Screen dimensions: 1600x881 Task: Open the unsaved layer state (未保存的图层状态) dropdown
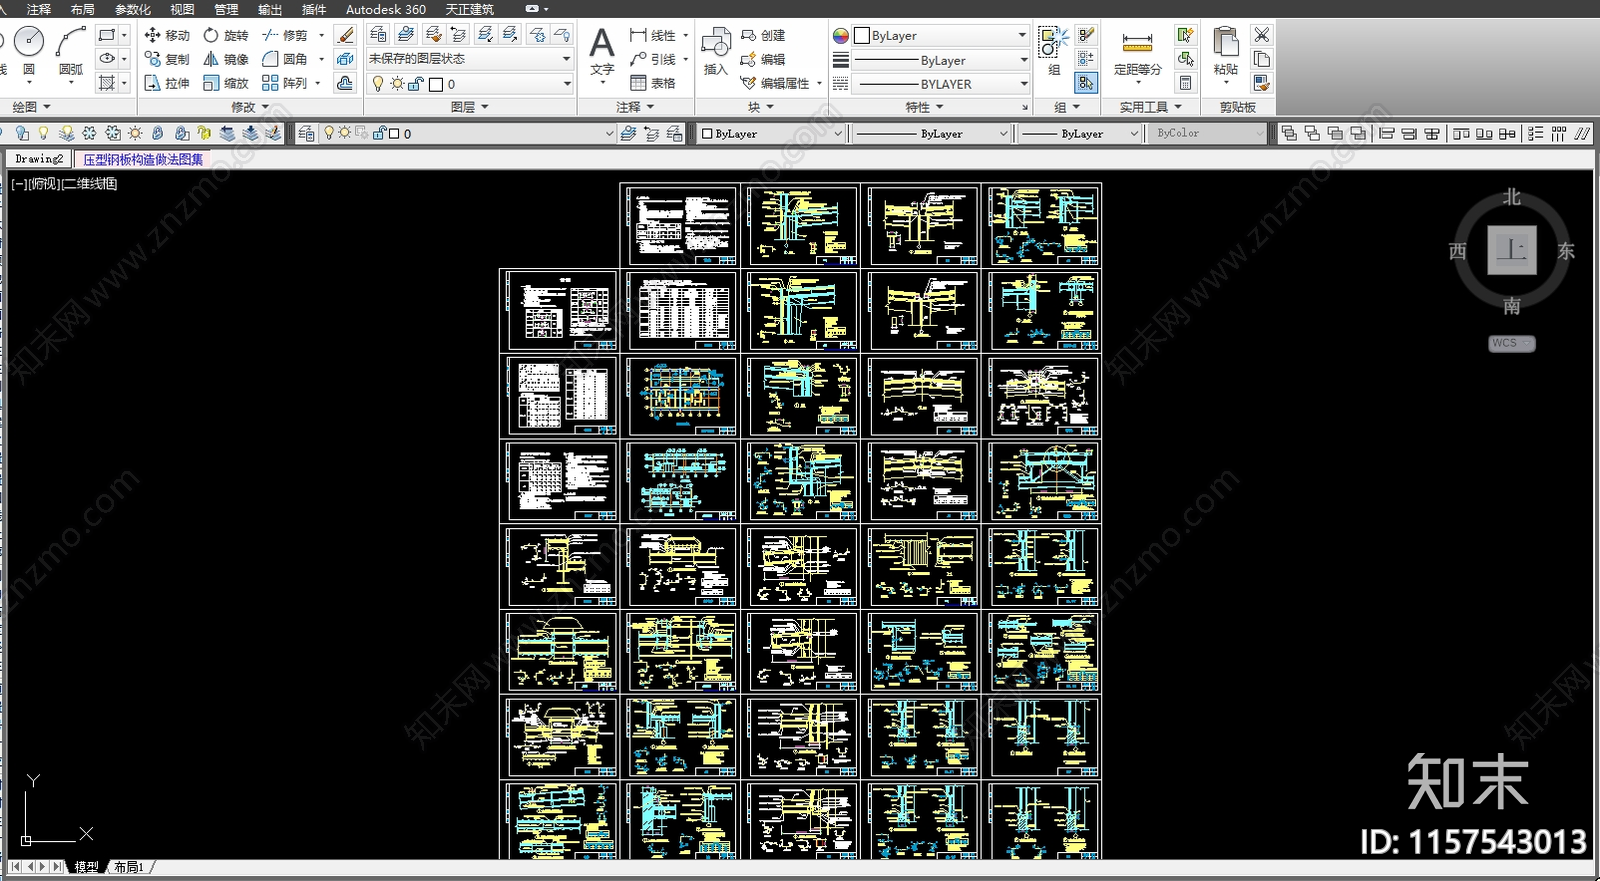(469, 59)
